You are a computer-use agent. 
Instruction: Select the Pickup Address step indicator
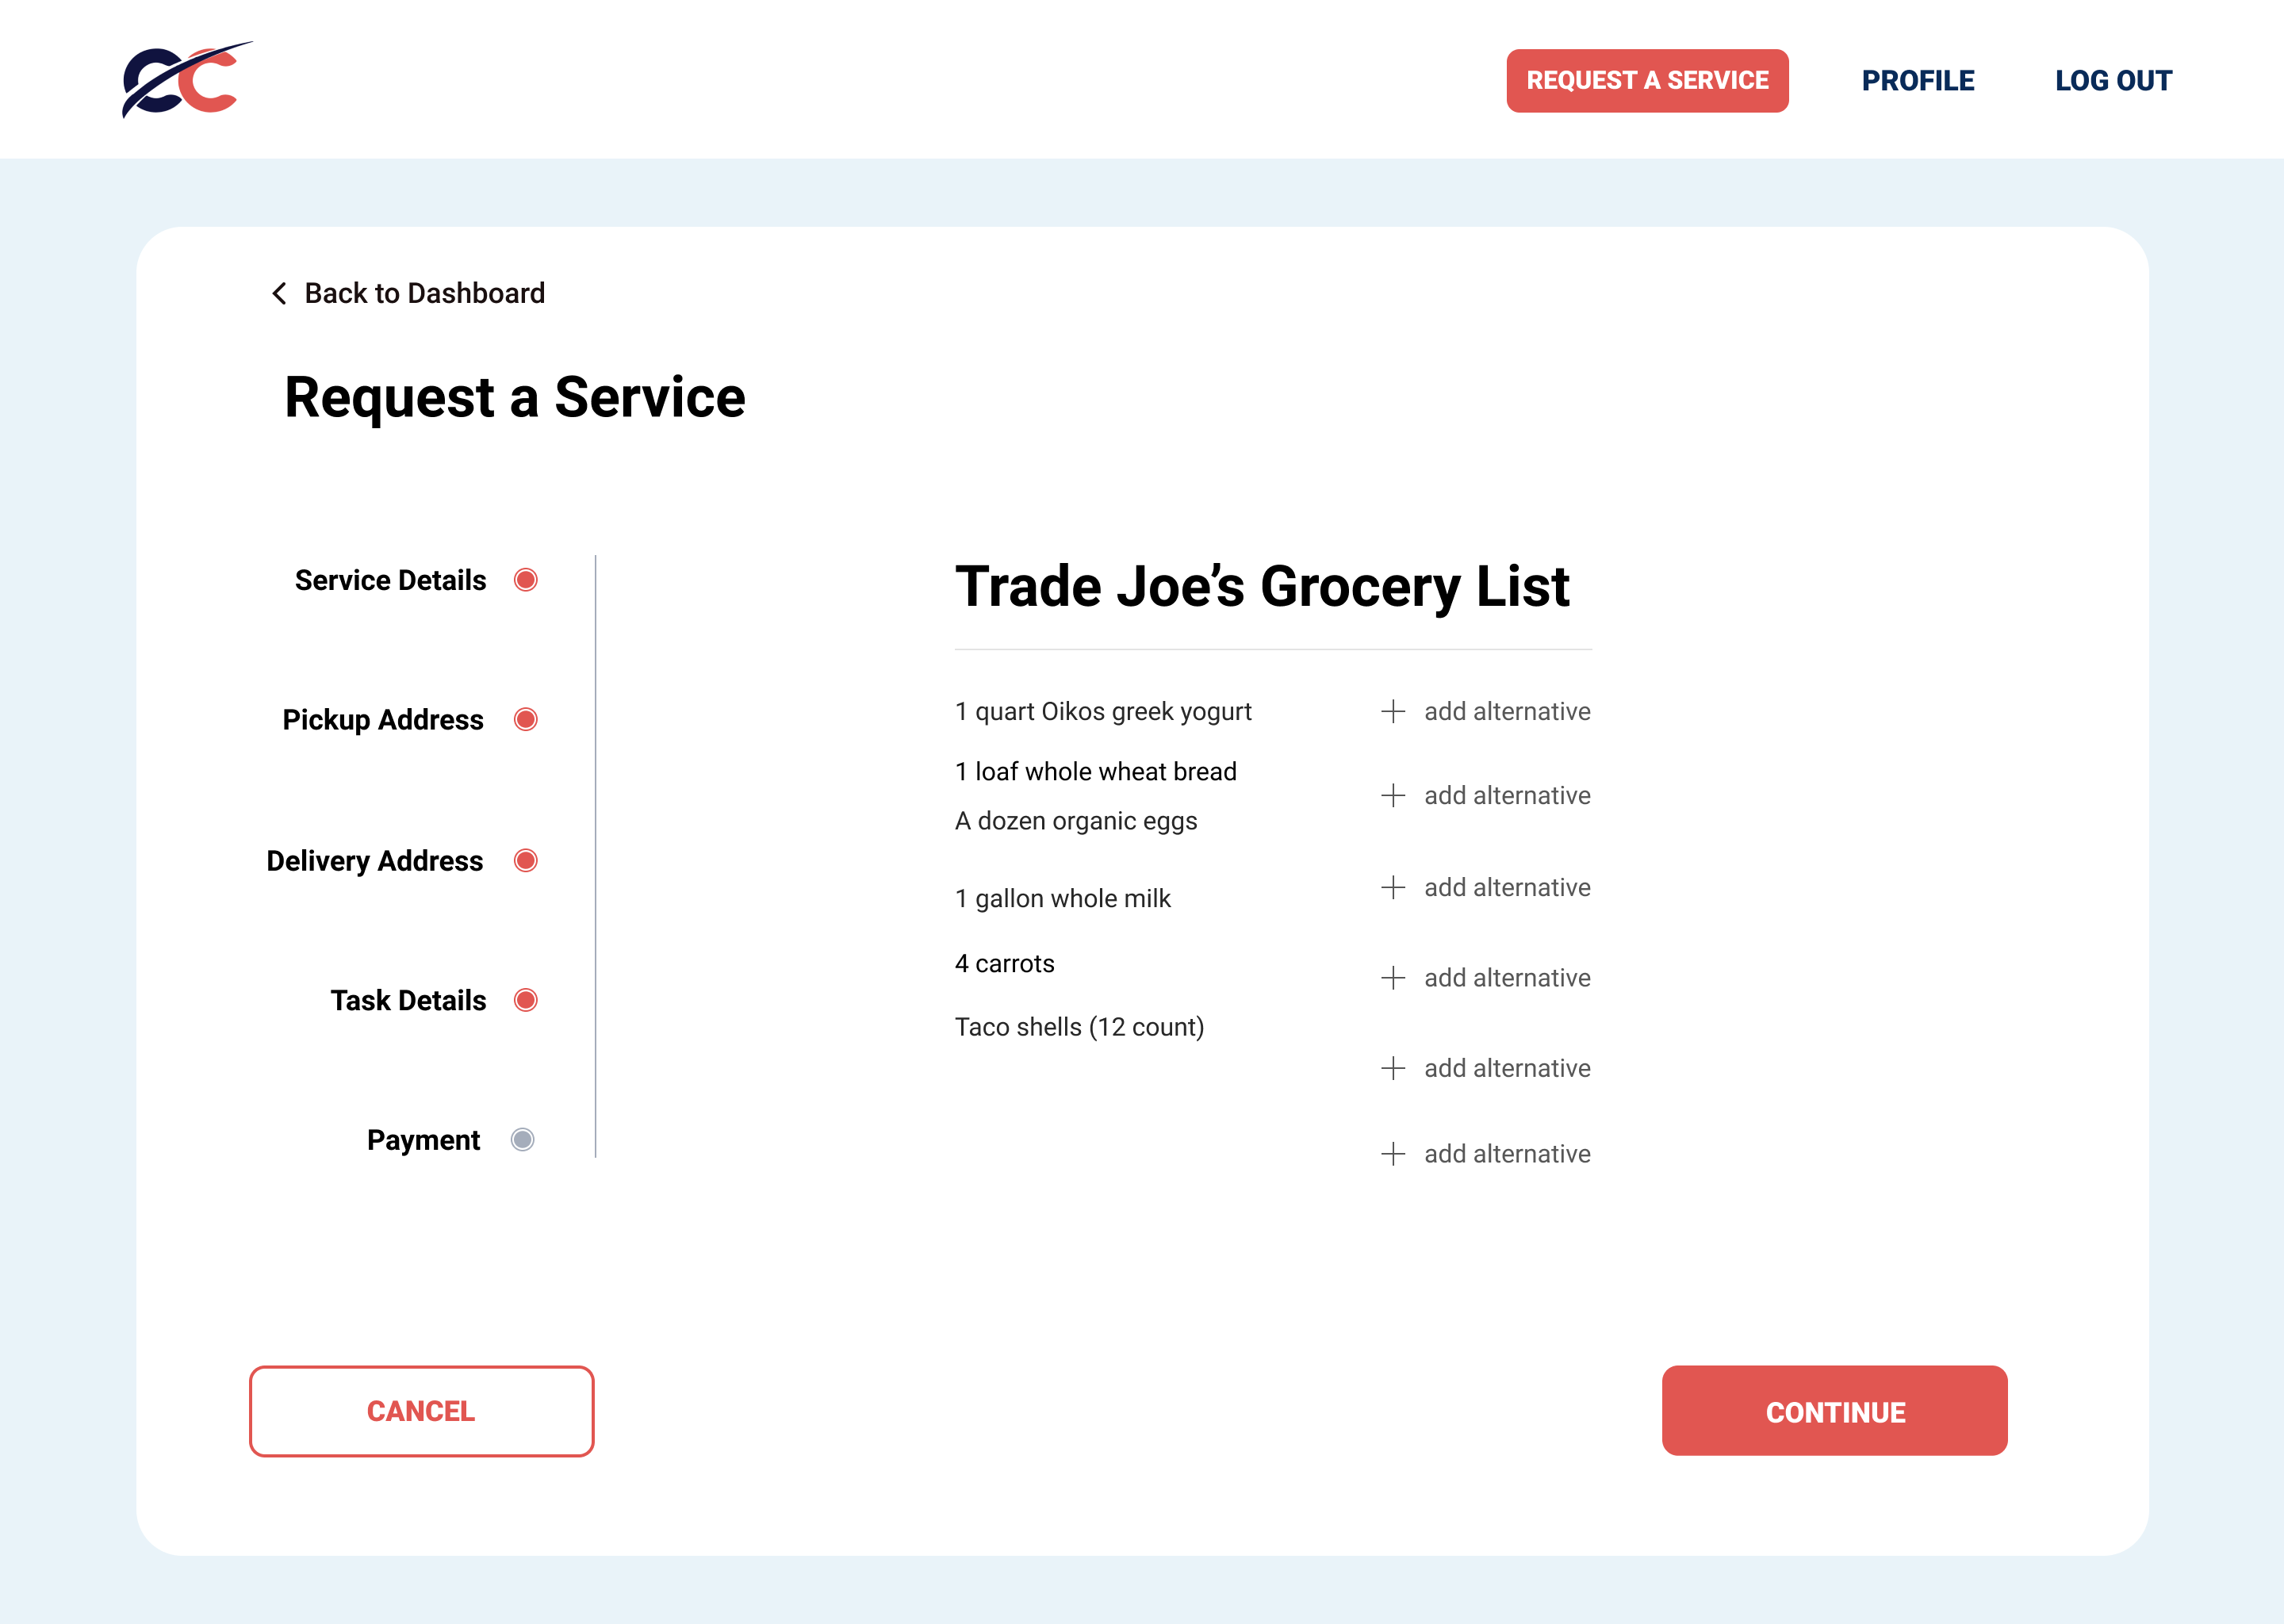pos(525,720)
